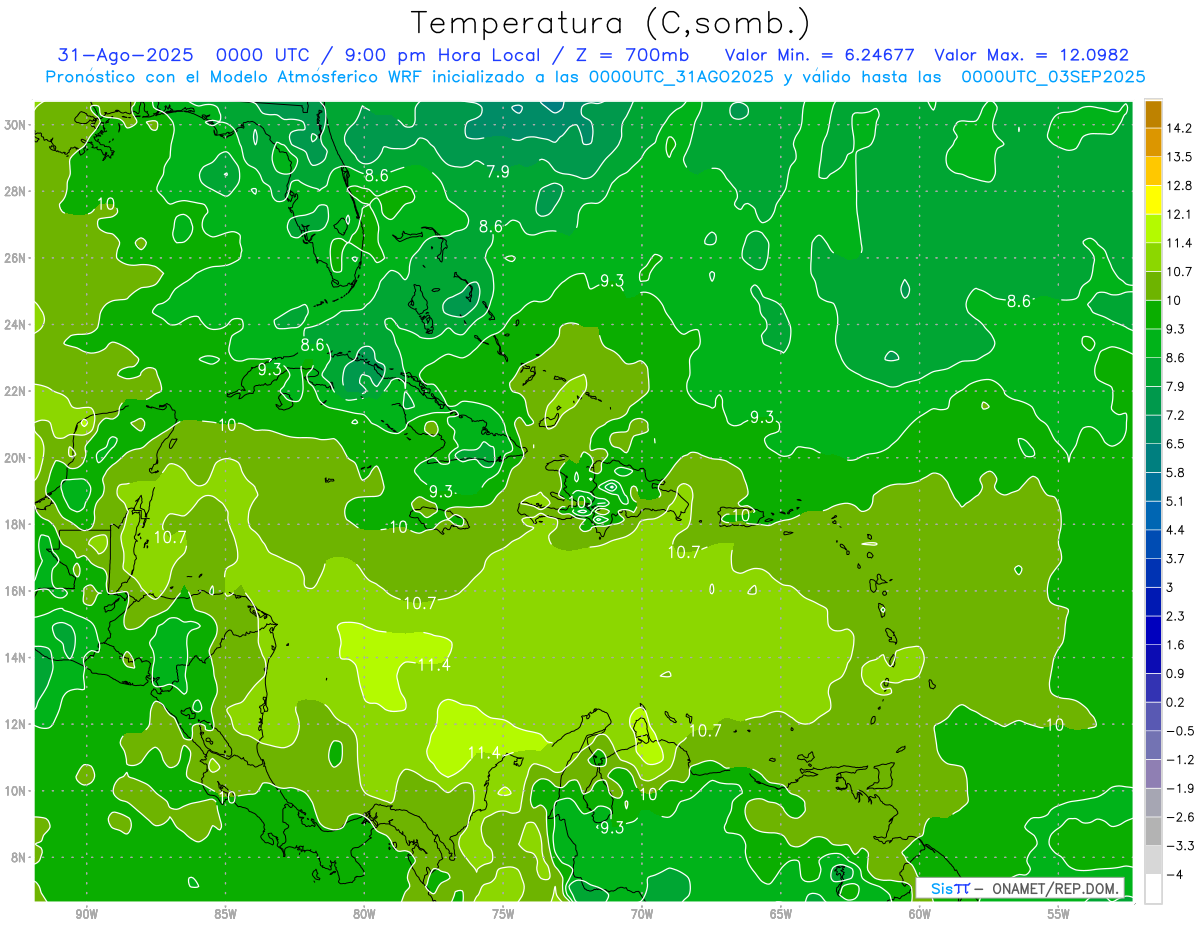Screen dimensions: 1200x927
Task: Click the '22N' latitude axis label
Action: [16, 391]
